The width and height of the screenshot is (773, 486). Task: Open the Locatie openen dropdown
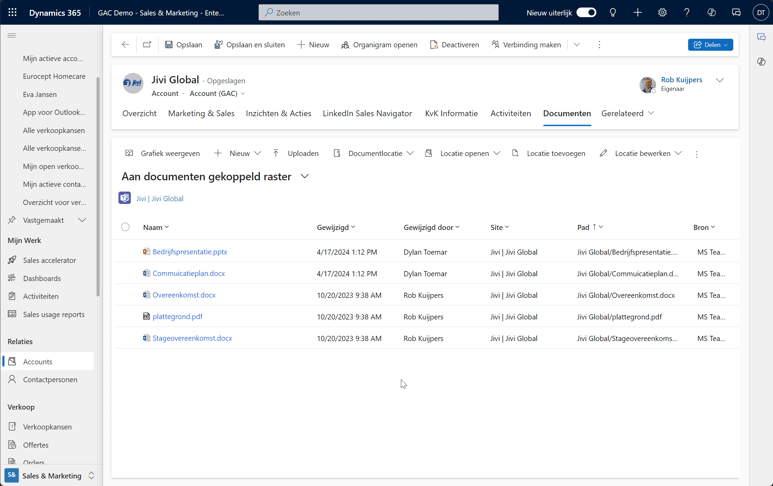click(462, 153)
